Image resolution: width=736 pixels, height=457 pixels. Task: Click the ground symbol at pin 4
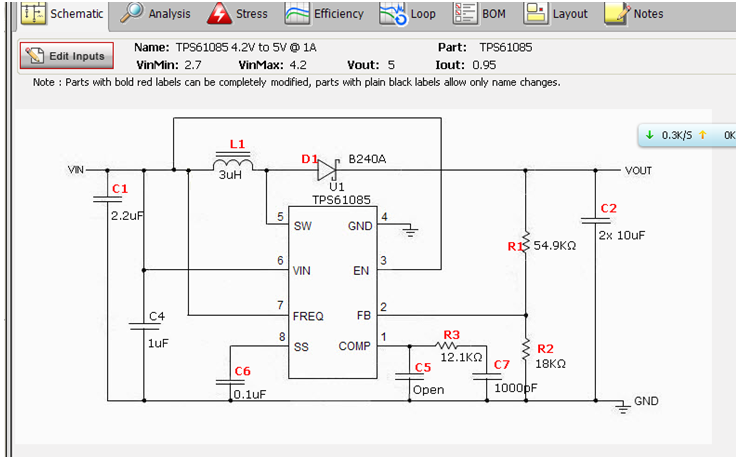point(410,230)
